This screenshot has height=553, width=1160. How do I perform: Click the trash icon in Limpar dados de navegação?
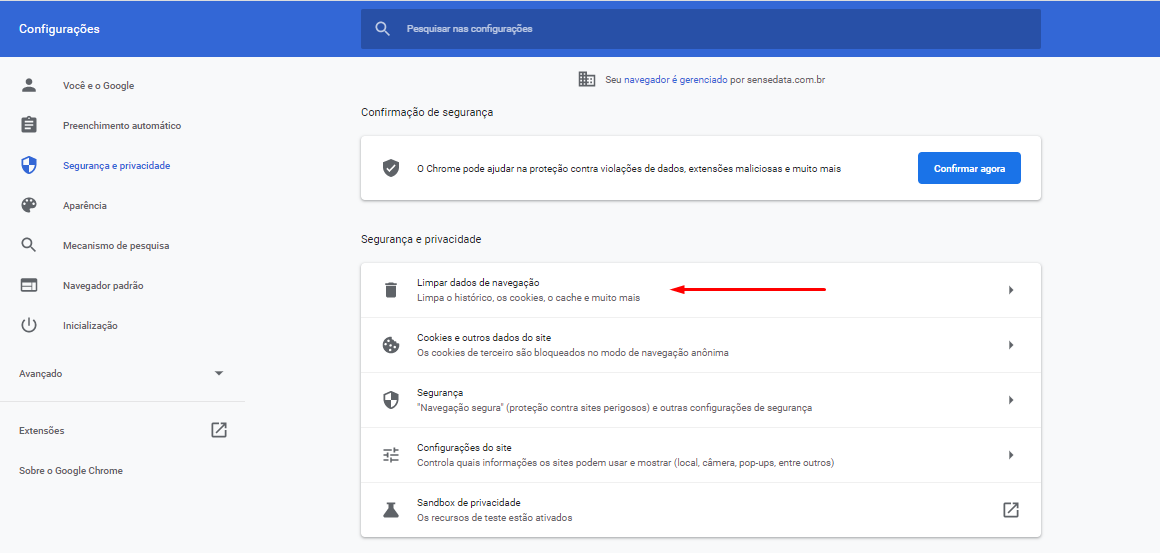391,290
